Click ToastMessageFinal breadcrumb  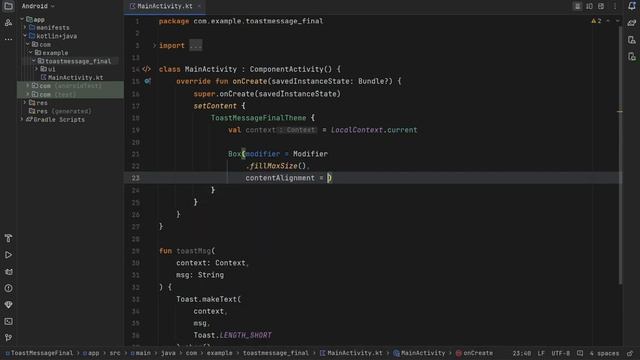coord(39,353)
